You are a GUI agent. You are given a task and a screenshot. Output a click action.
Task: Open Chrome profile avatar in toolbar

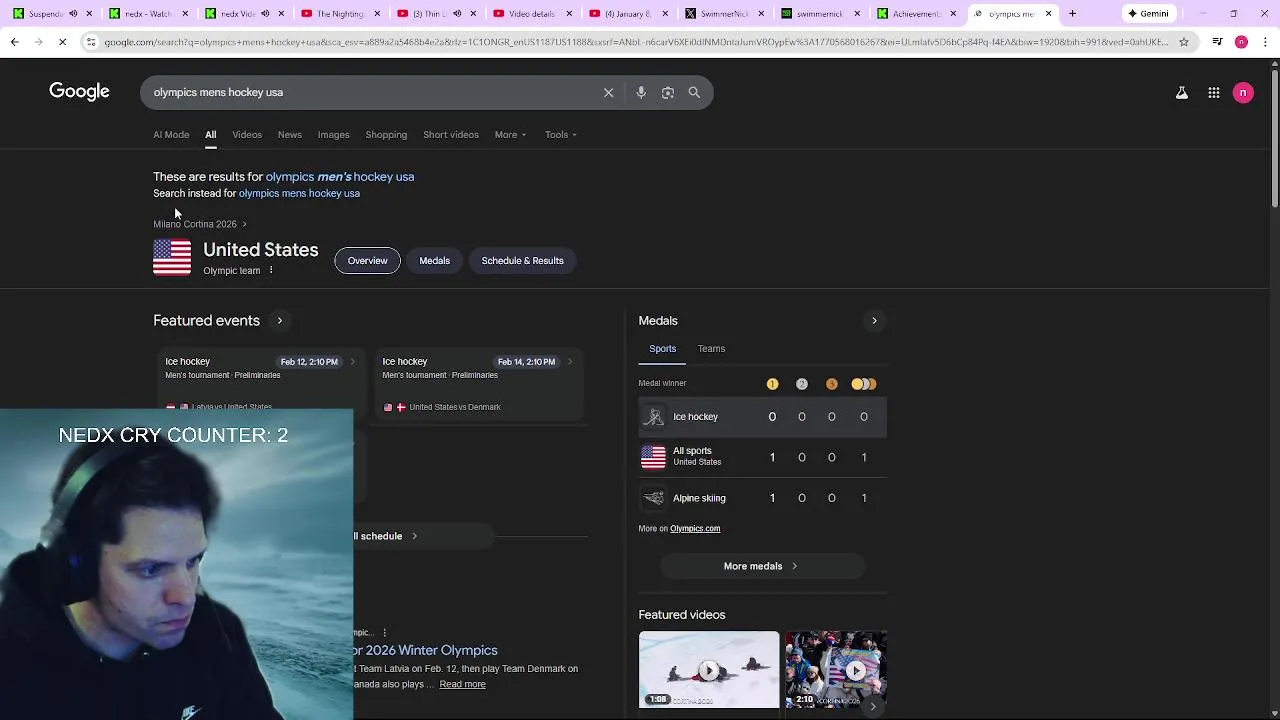1241,42
